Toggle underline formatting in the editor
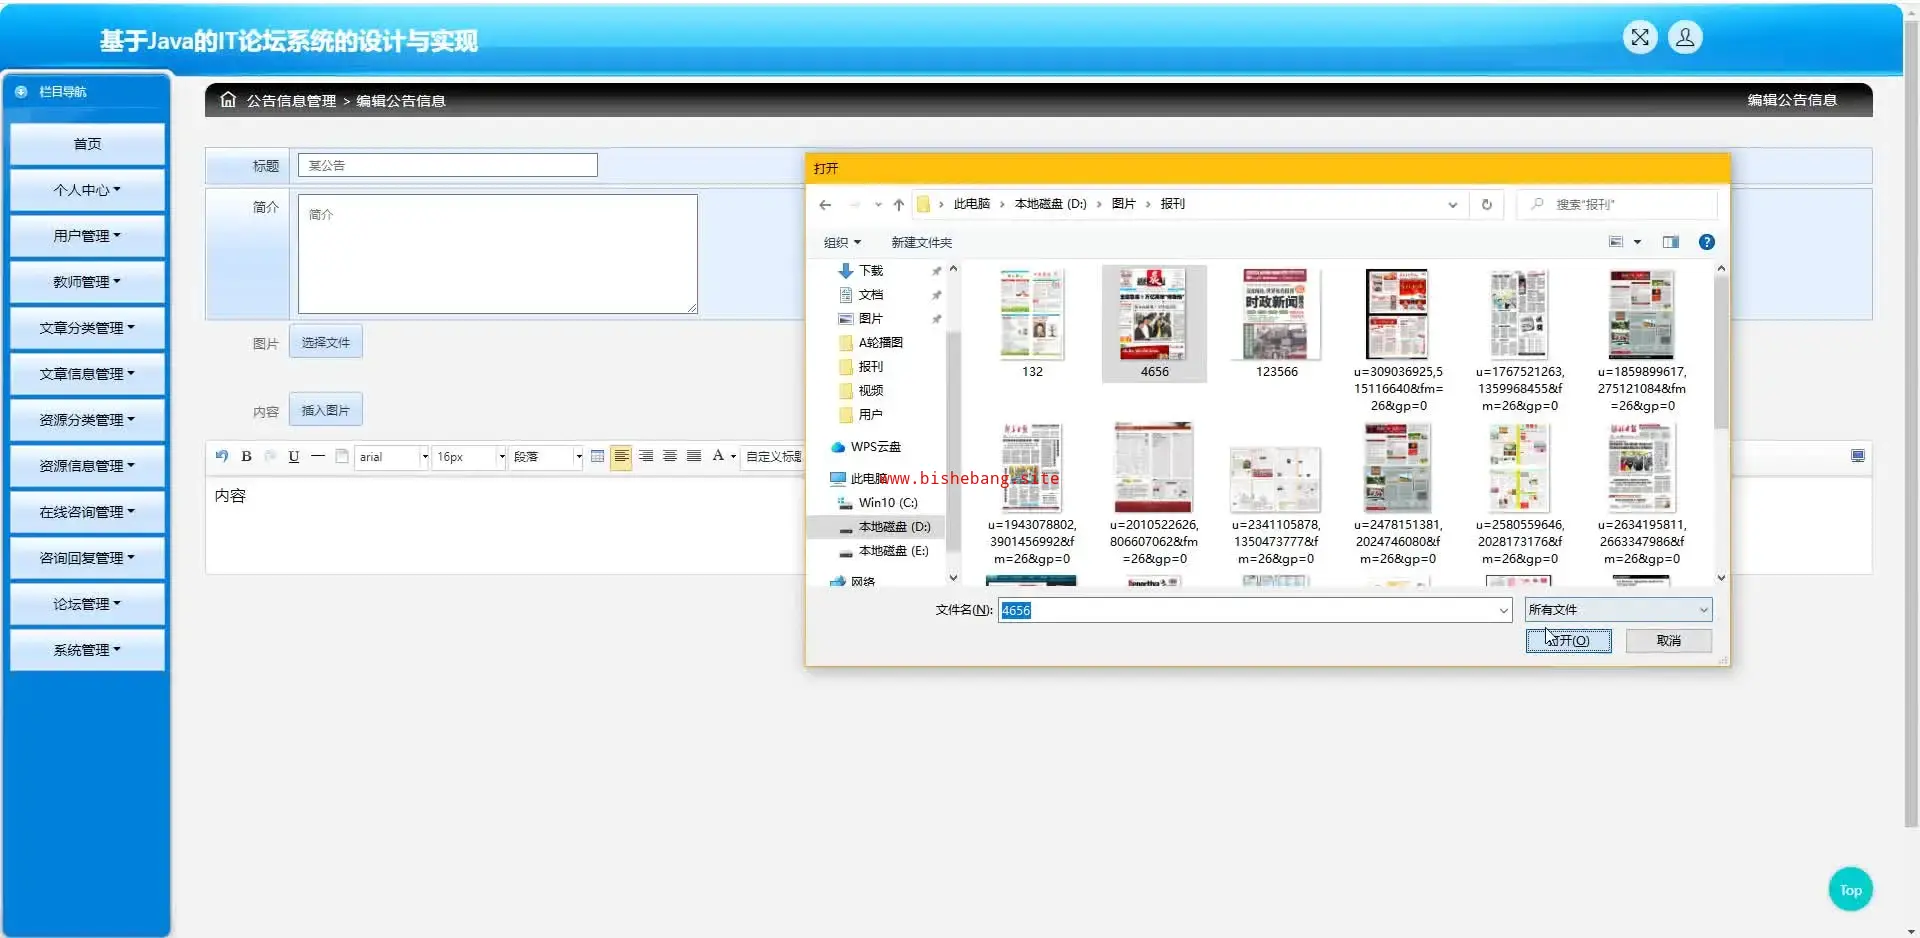Viewport: 1920px width, 938px height. [294, 456]
